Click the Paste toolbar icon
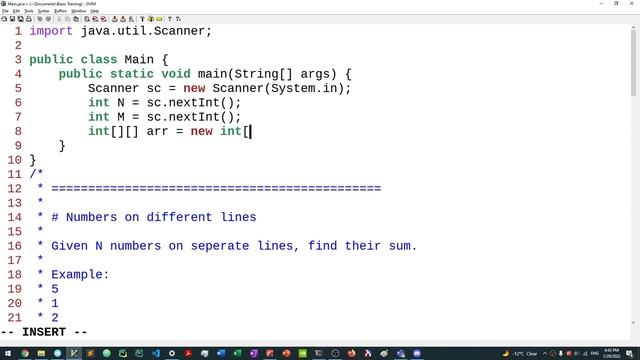This screenshot has height=360, width=640. 76,19
